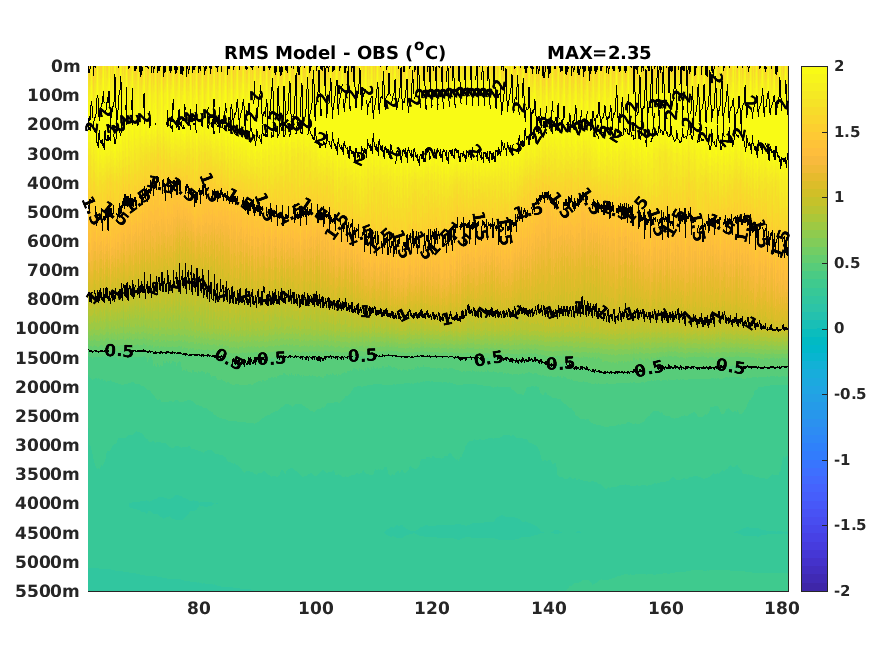Click the x-axis tick label "80"
The width and height of the screenshot is (875, 656).
pyautogui.click(x=199, y=608)
